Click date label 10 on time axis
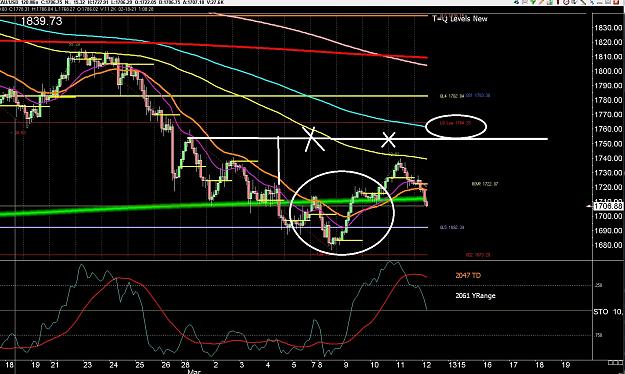 pyautogui.click(x=374, y=365)
